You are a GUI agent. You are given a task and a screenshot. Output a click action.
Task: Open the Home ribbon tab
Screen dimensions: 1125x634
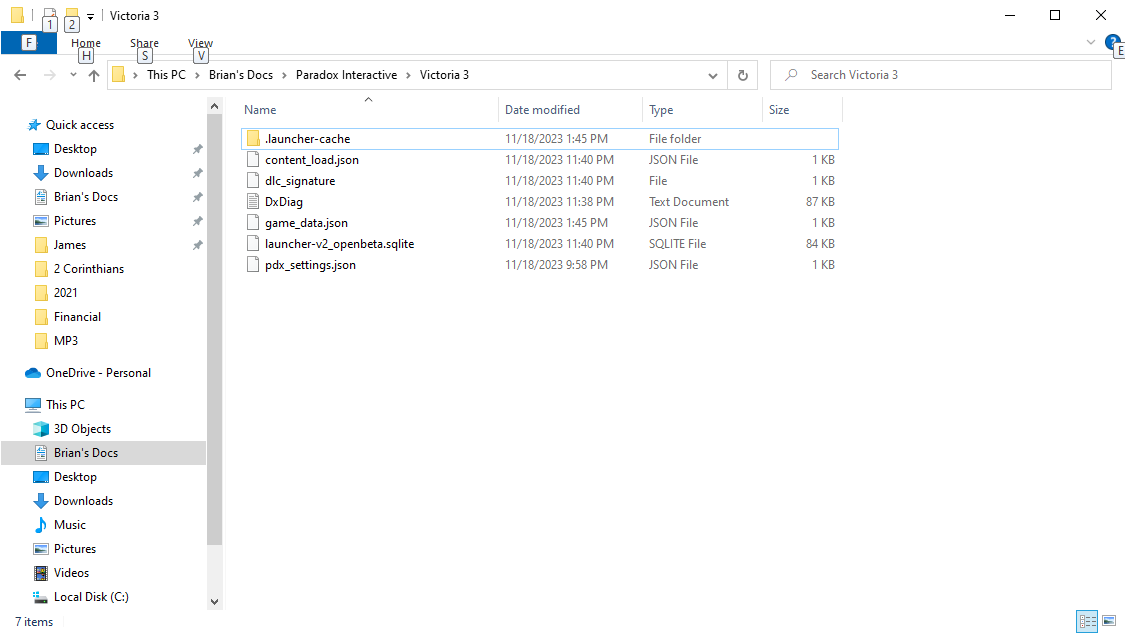[x=86, y=43]
